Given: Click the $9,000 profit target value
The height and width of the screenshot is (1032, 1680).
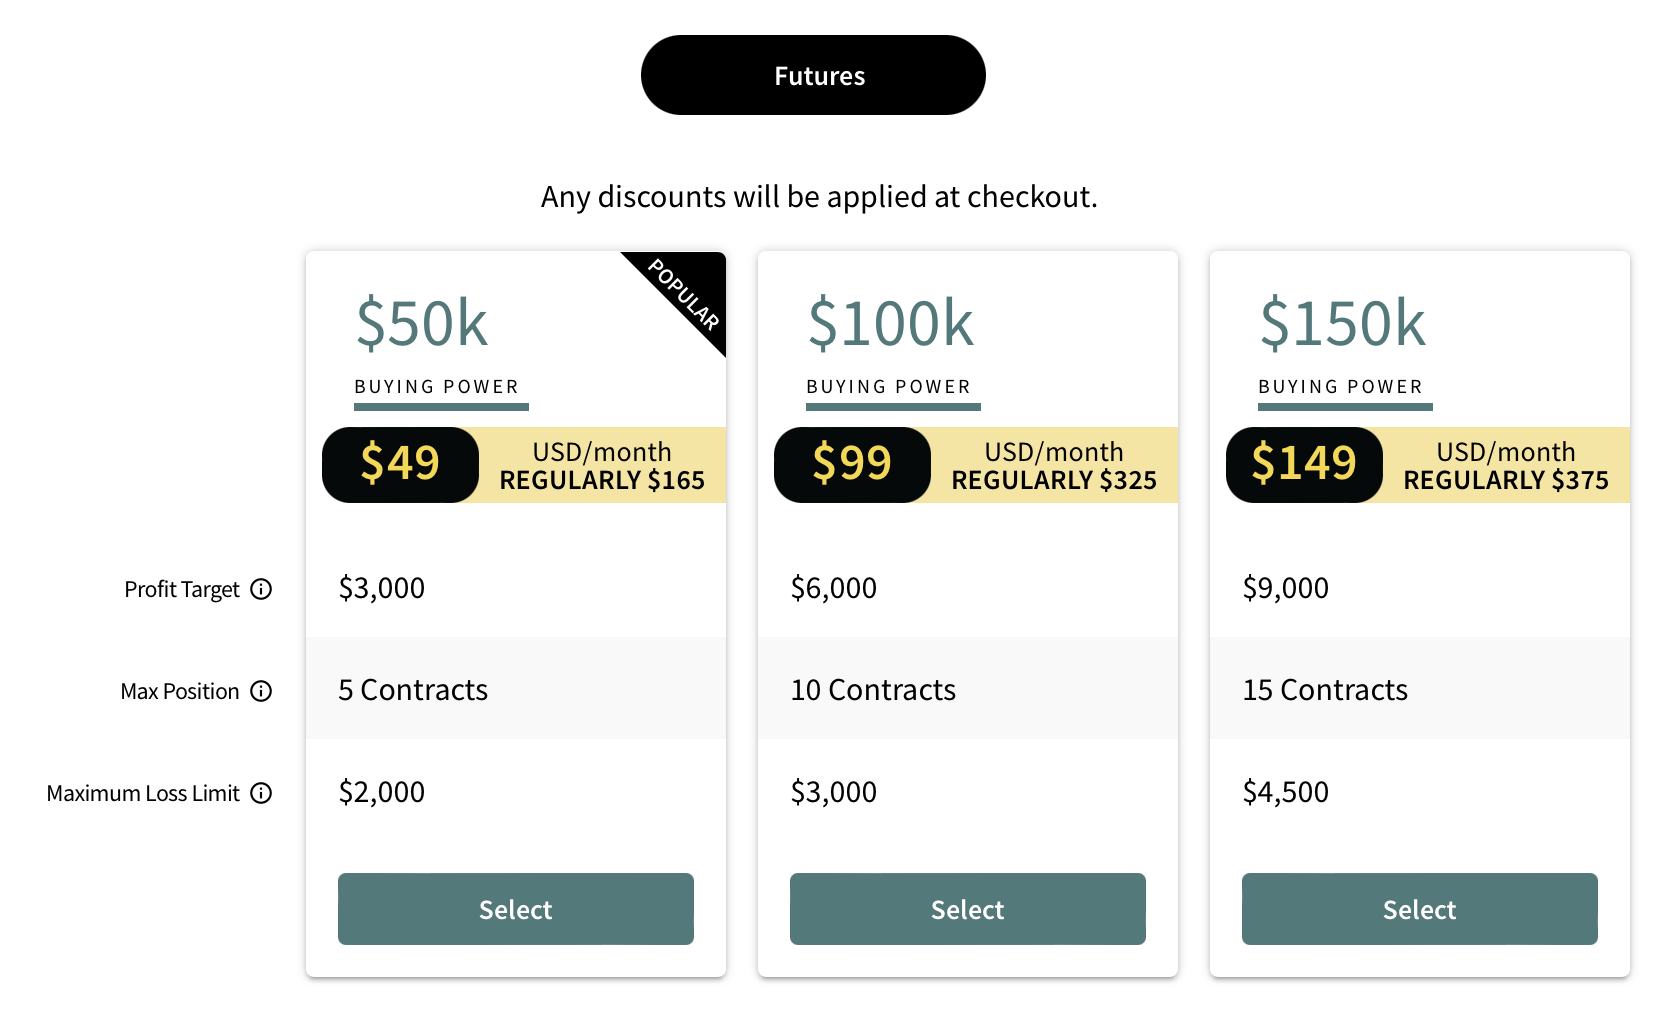Looking at the screenshot, I should pos(1286,588).
